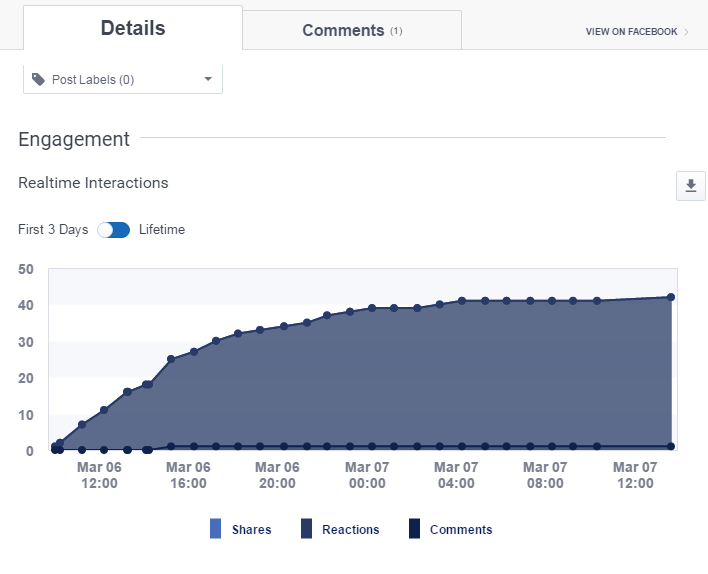Click the download chart icon
708x574 pixels.
[690, 186]
